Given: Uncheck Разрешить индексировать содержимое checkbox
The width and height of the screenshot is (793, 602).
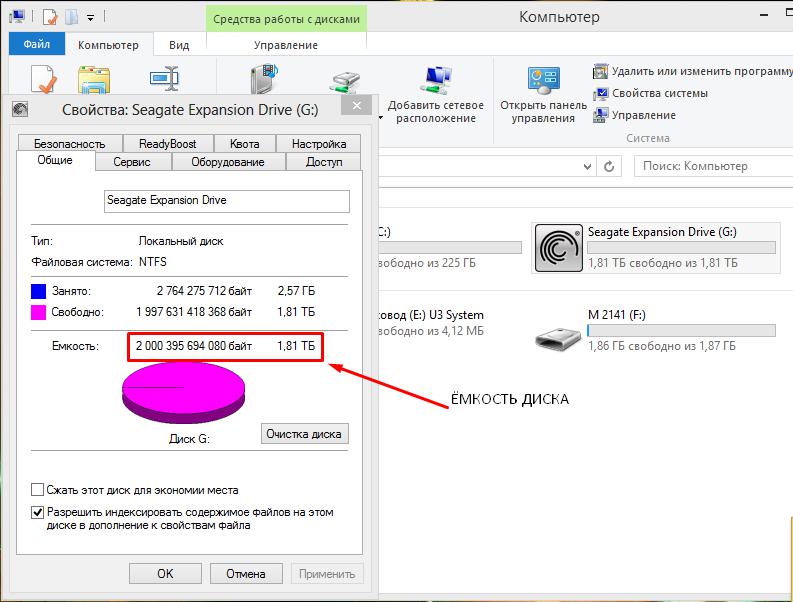Looking at the screenshot, I should [37, 512].
